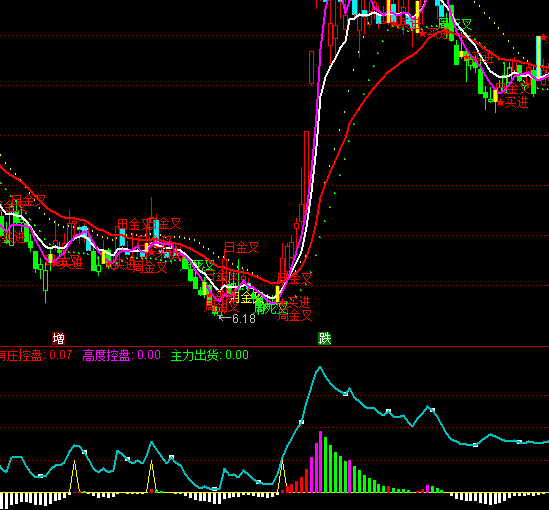The width and height of the screenshot is (549, 510).
Task: Select the 6.18 low price annotation
Action: pyautogui.click(x=238, y=319)
